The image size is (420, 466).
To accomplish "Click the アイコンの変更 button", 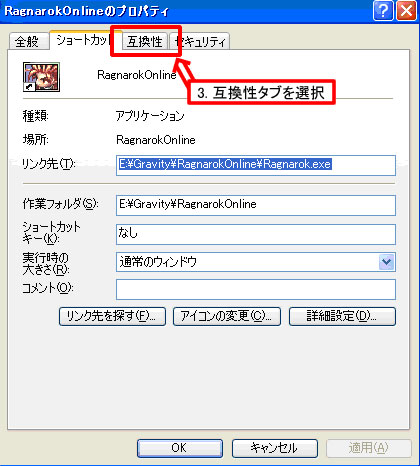I will click(227, 316).
